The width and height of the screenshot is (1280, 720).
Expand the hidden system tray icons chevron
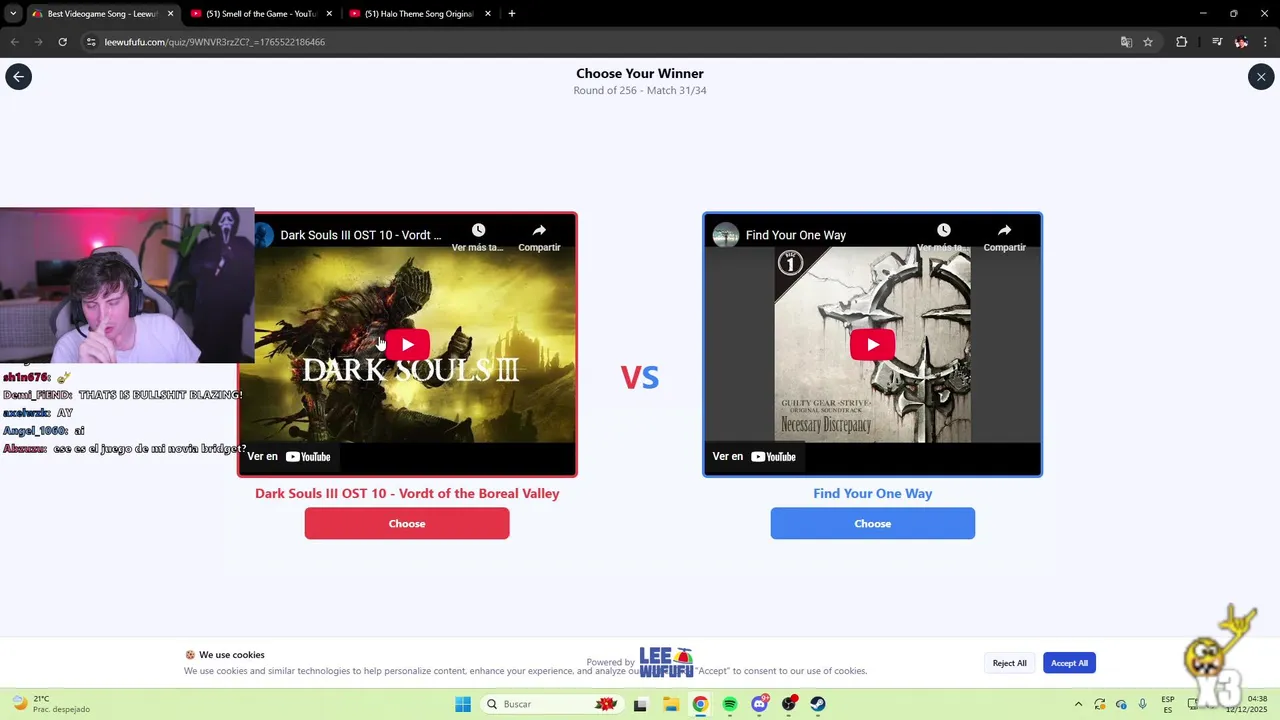[1078, 704]
